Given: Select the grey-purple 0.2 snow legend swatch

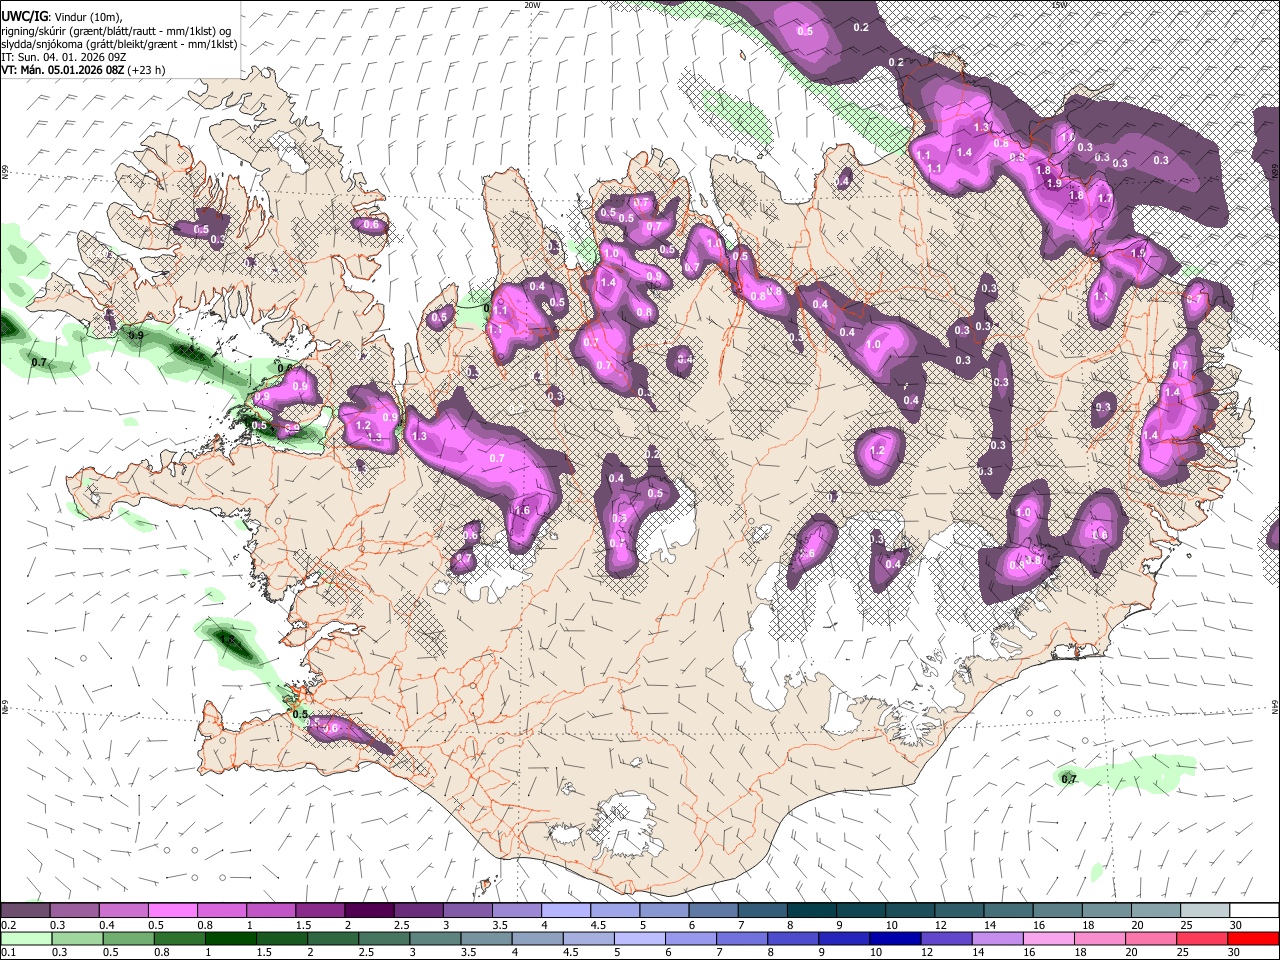Looking at the screenshot, I should (x=25, y=911).
